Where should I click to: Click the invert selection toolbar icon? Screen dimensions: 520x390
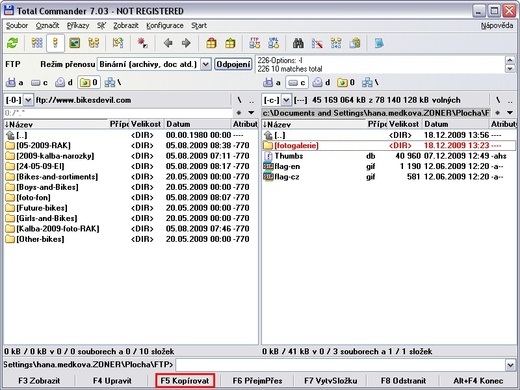click(118, 43)
